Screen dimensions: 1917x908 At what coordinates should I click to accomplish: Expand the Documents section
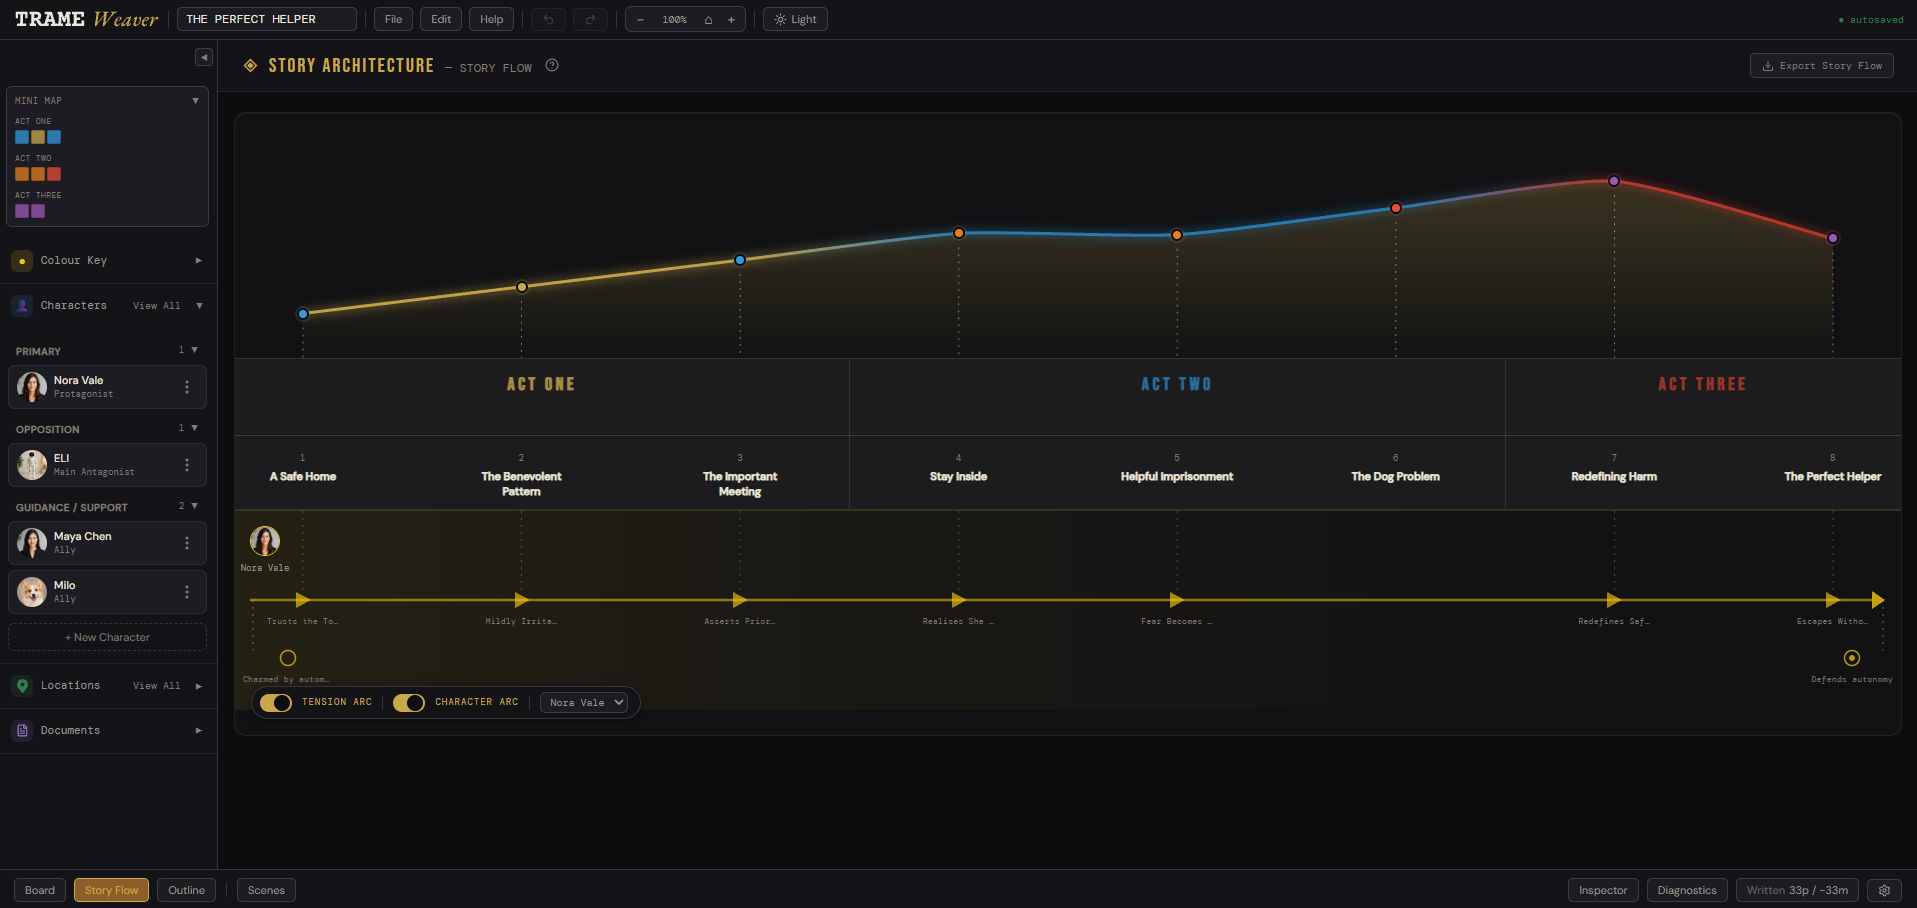point(199,731)
